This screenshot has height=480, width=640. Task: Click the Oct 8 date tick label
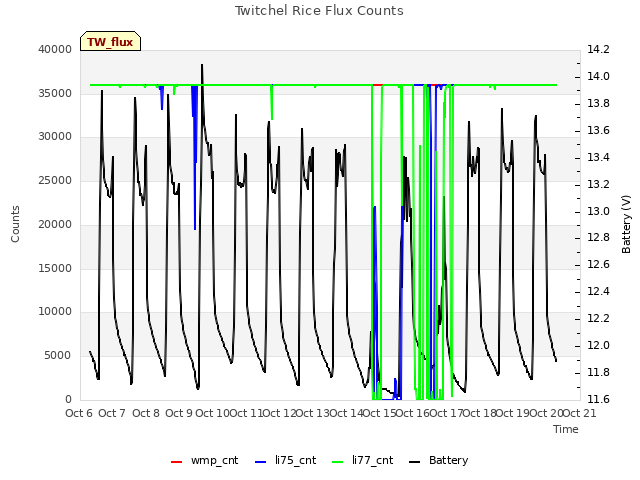coord(146,413)
